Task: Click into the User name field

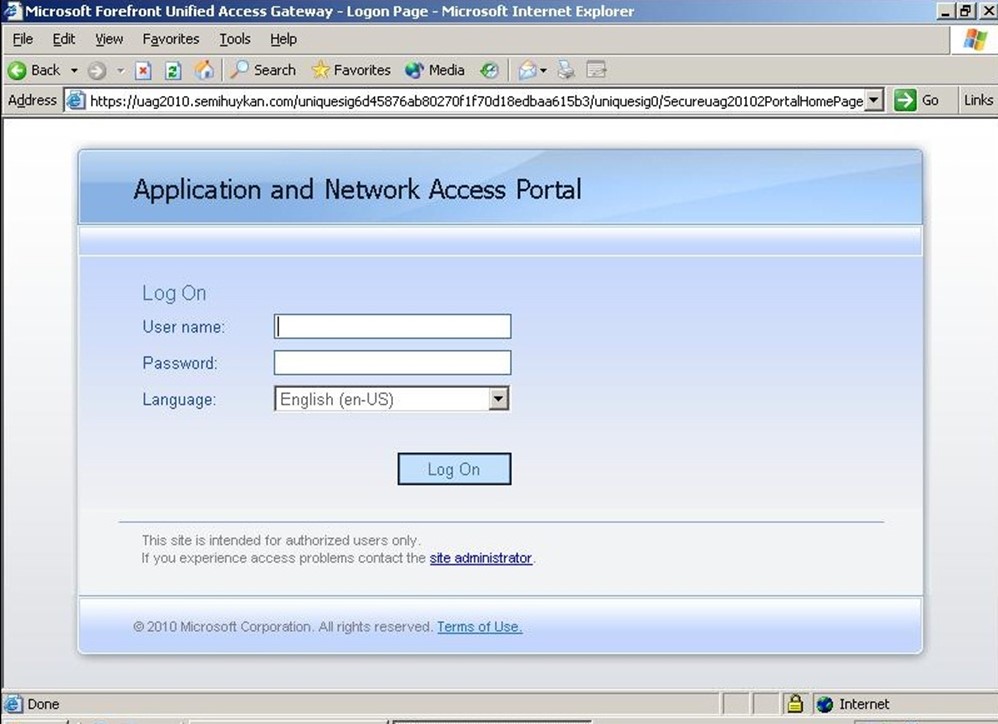Action: tap(392, 326)
